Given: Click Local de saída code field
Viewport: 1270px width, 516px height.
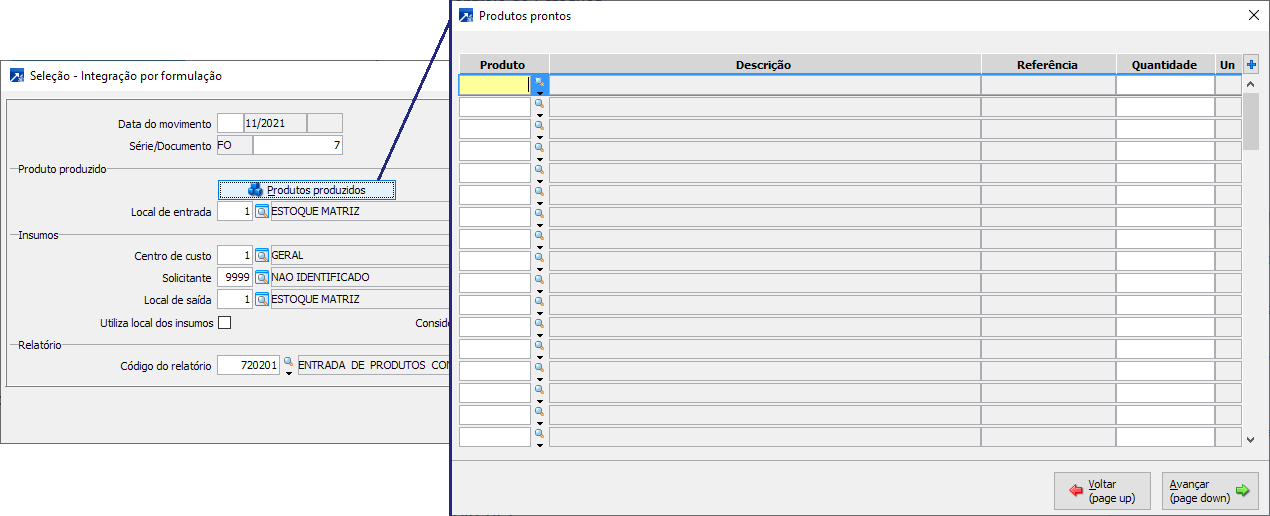Looking at the screenshot, I should point(235,299).
